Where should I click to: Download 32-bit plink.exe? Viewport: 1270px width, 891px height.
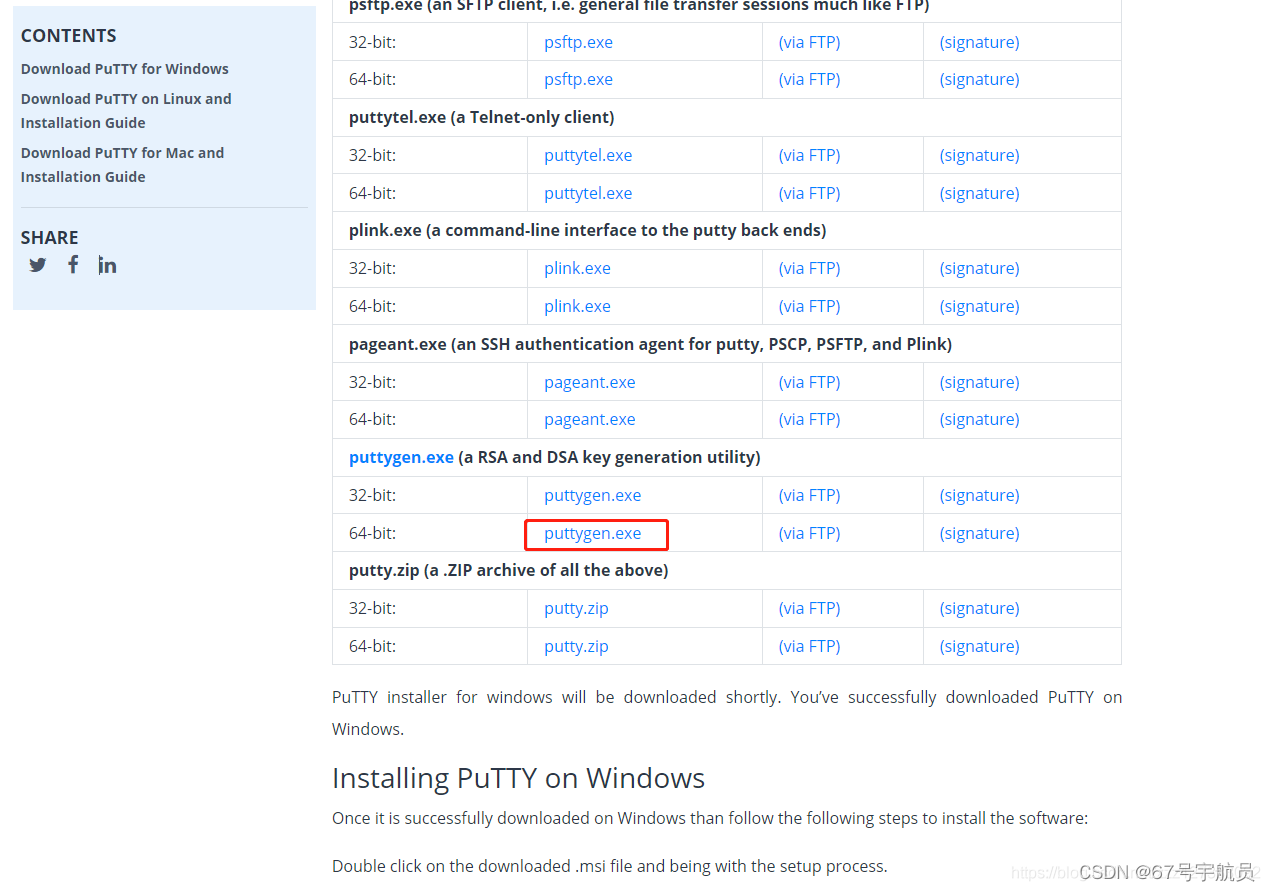point(577,268)
